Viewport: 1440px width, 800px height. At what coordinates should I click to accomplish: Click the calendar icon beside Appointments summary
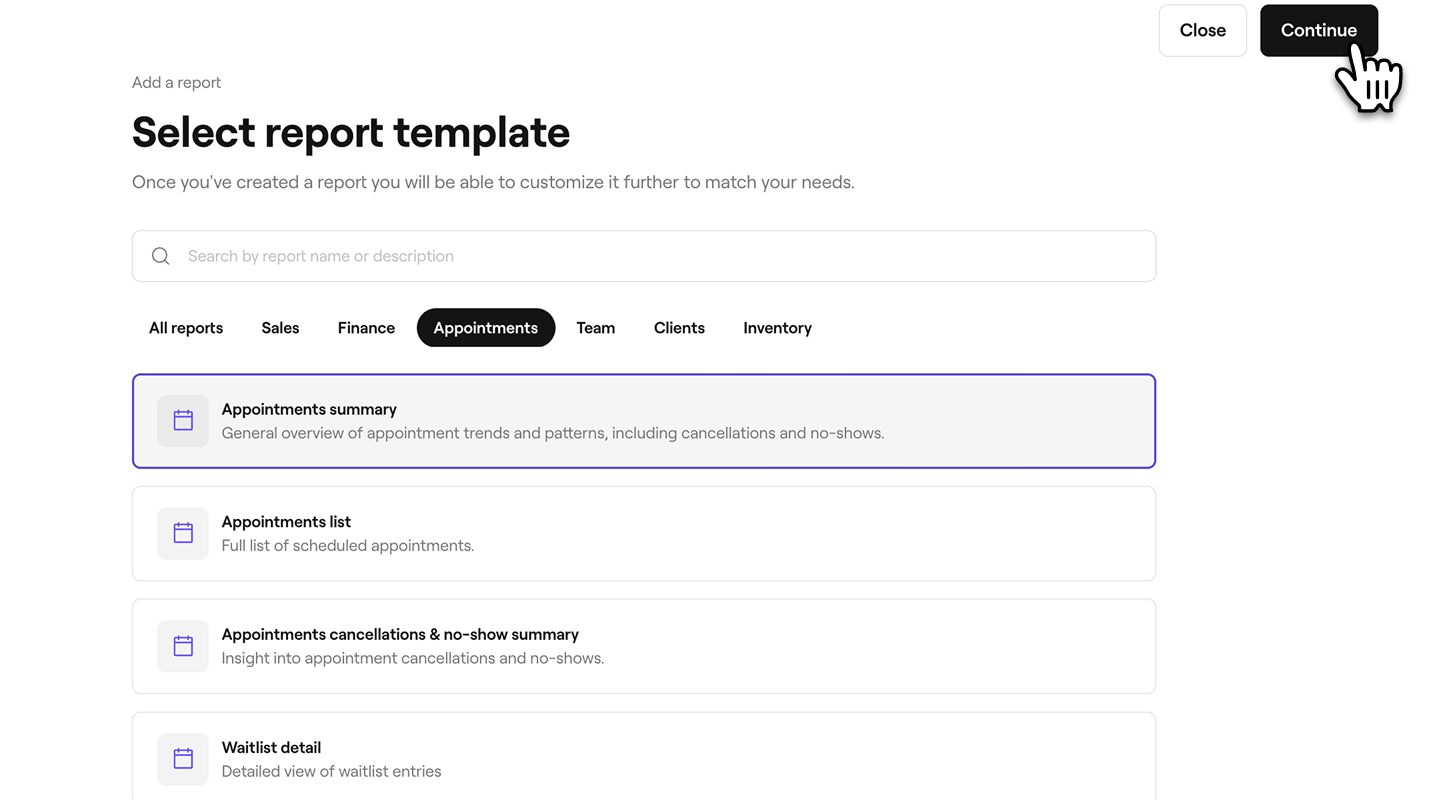point(183,421)
